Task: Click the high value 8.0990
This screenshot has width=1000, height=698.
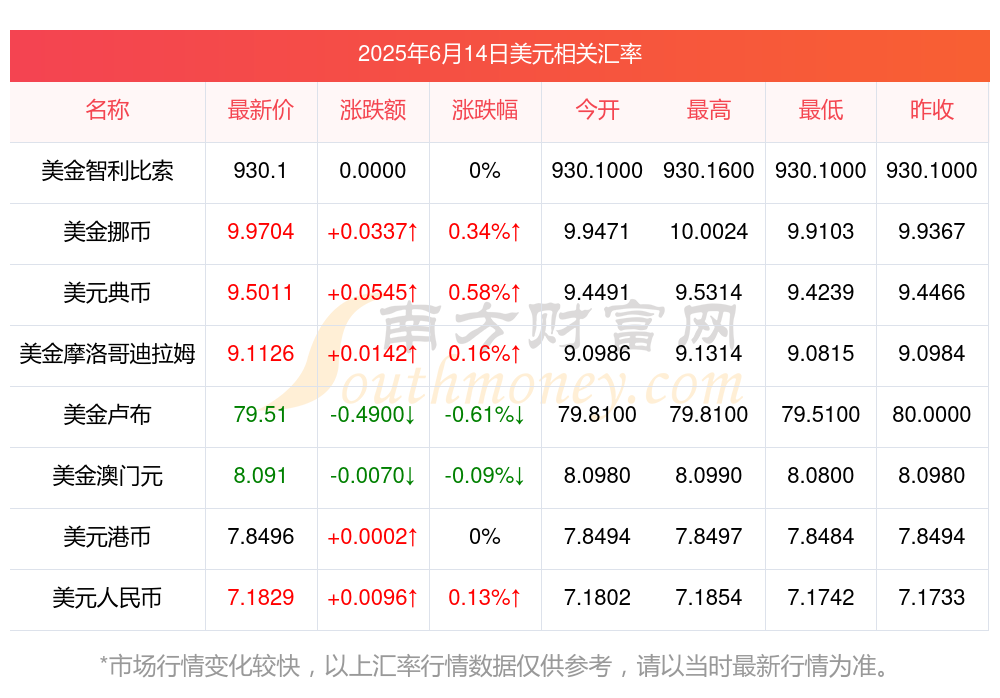Action: (709, 476)
